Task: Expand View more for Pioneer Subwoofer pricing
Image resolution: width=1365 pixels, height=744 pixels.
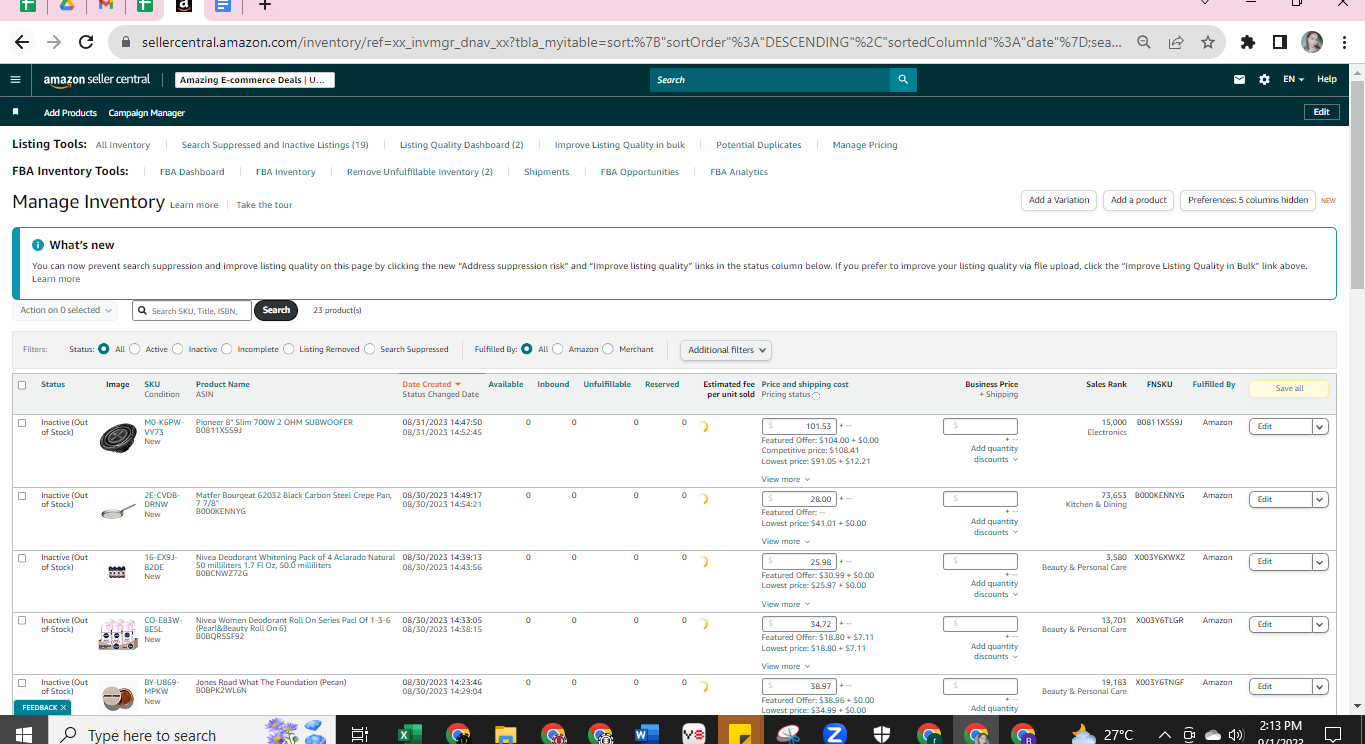Action: 784,479
